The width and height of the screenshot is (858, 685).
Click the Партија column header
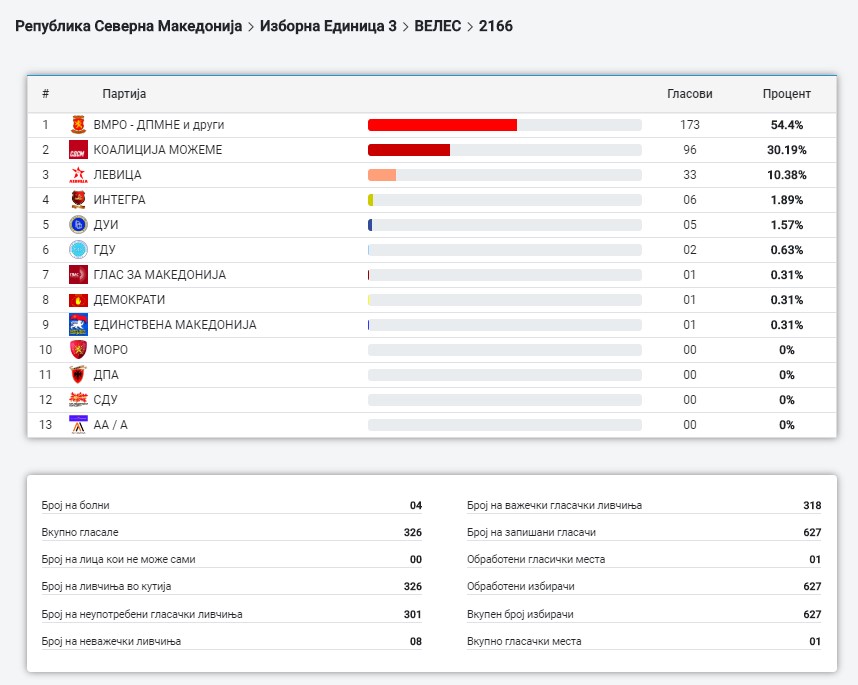pyautogui.click(x=124, y=94)
